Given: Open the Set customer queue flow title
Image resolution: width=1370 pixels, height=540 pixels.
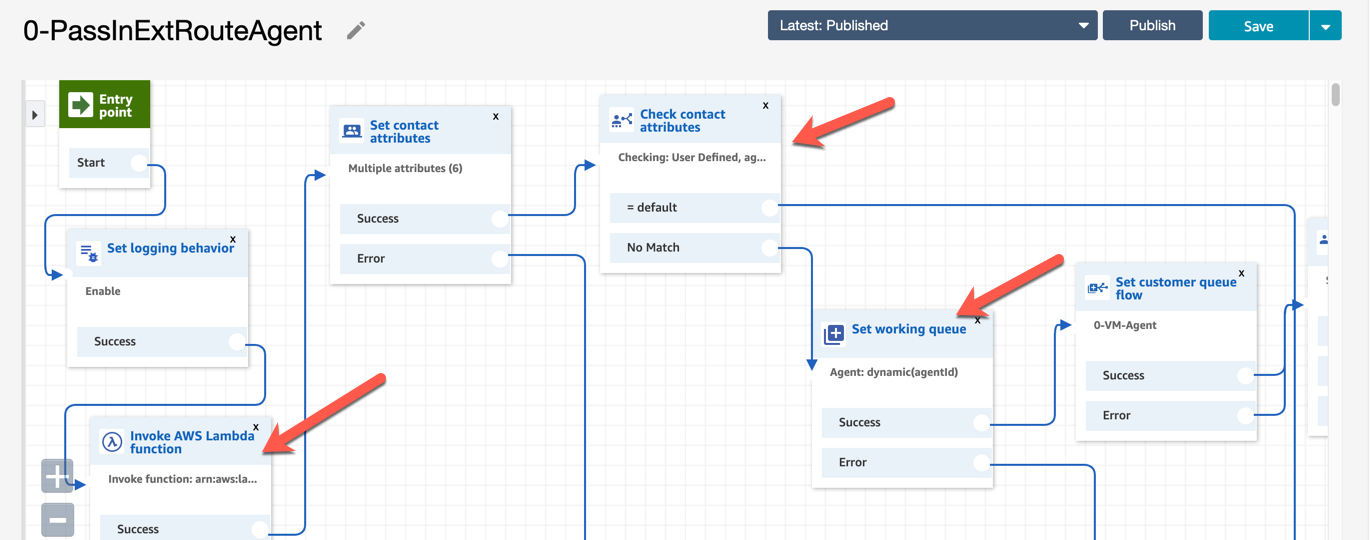Looking at the screenshot, I should (x=1176, y=288).
